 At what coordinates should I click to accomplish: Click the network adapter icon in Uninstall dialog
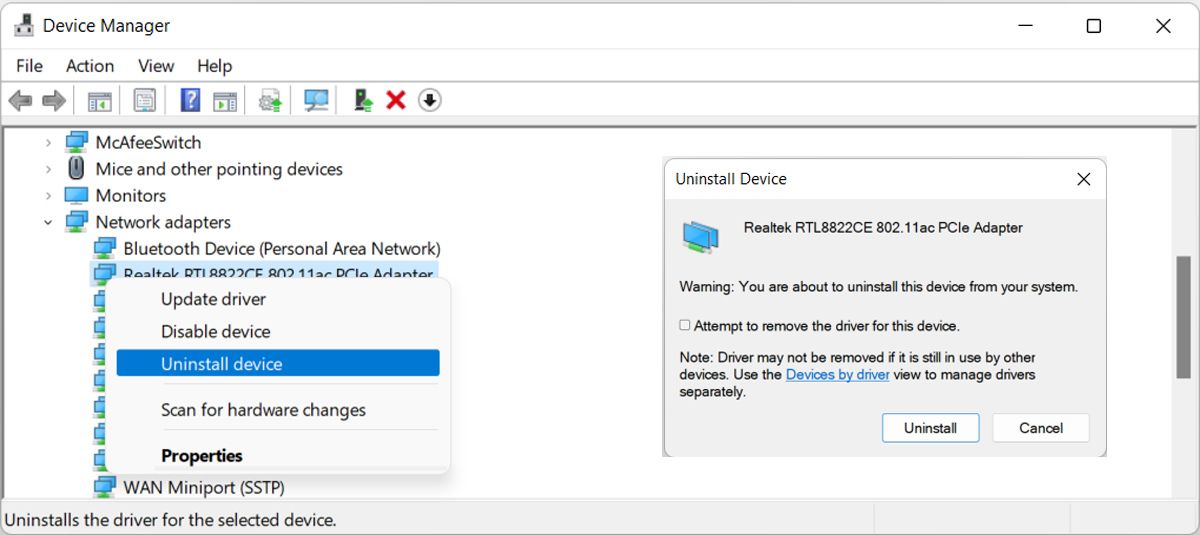701,235
